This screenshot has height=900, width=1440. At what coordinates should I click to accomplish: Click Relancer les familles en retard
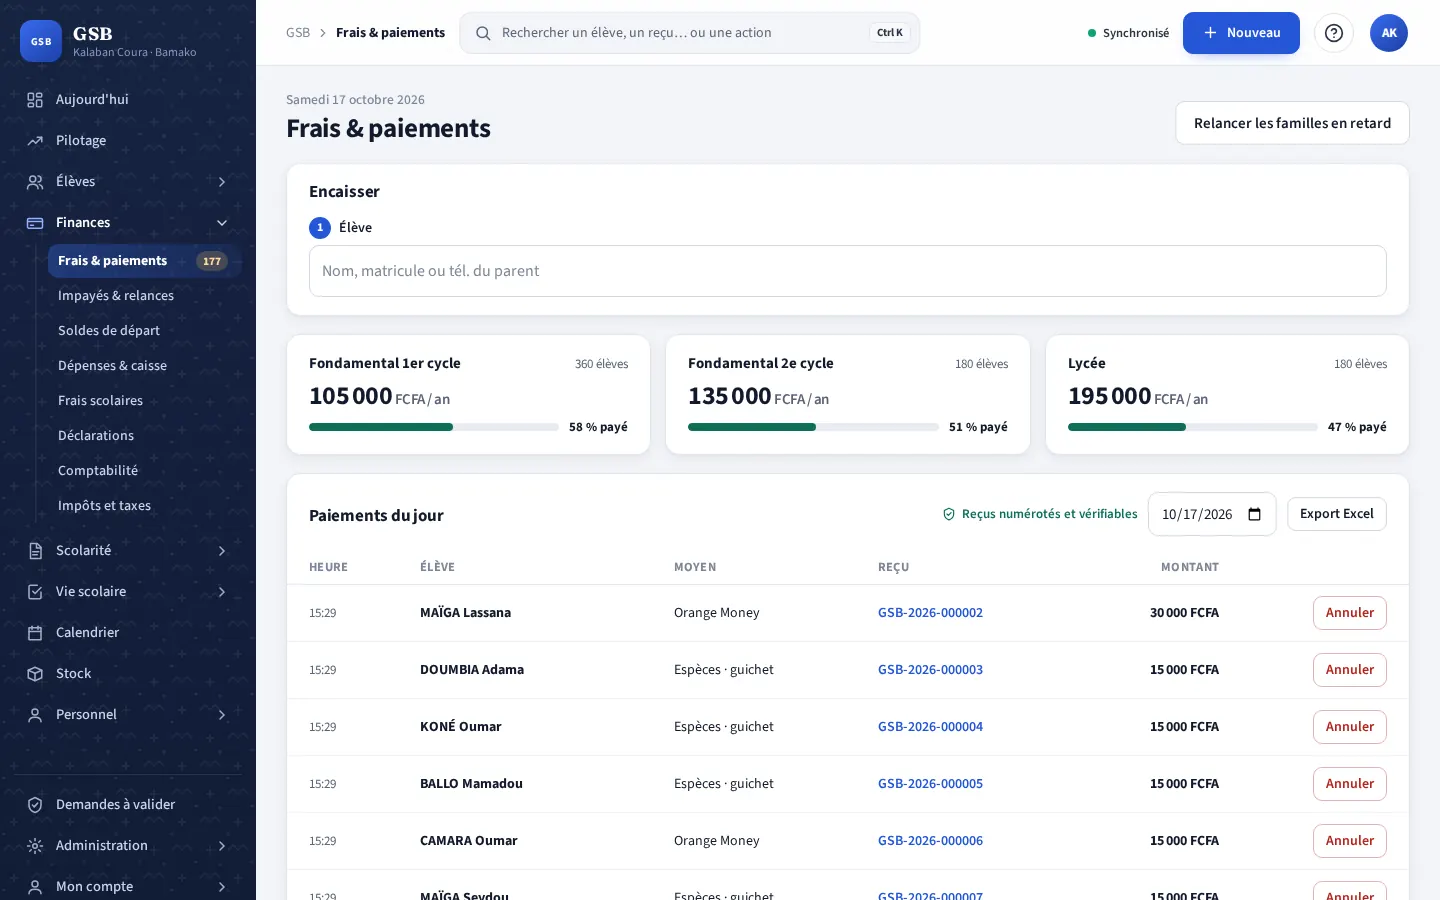[1292, 123]
